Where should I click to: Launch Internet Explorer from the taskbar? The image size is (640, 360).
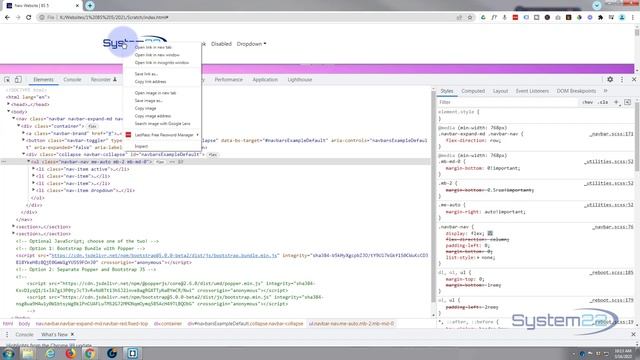50,353
